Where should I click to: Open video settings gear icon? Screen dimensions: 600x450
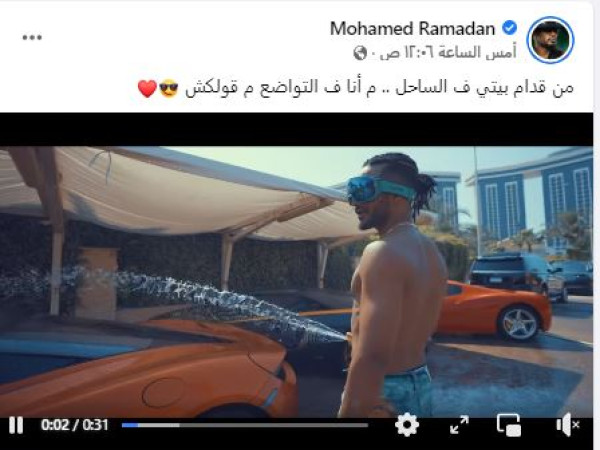[x=407, y=425]
